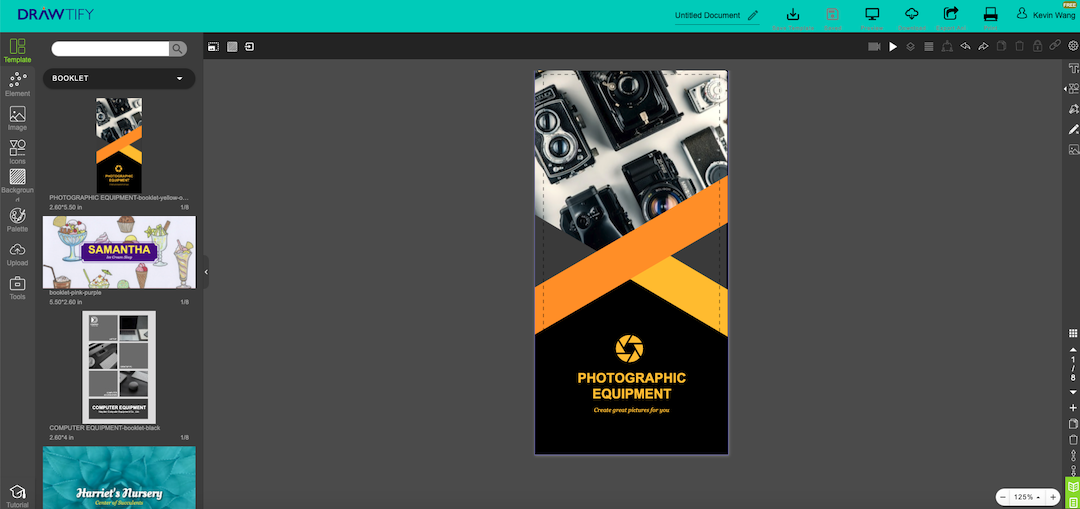The height and width of the screenshot is (509, 1080).
Task: Click the video camera animation icon
Action: coord(874,47)
